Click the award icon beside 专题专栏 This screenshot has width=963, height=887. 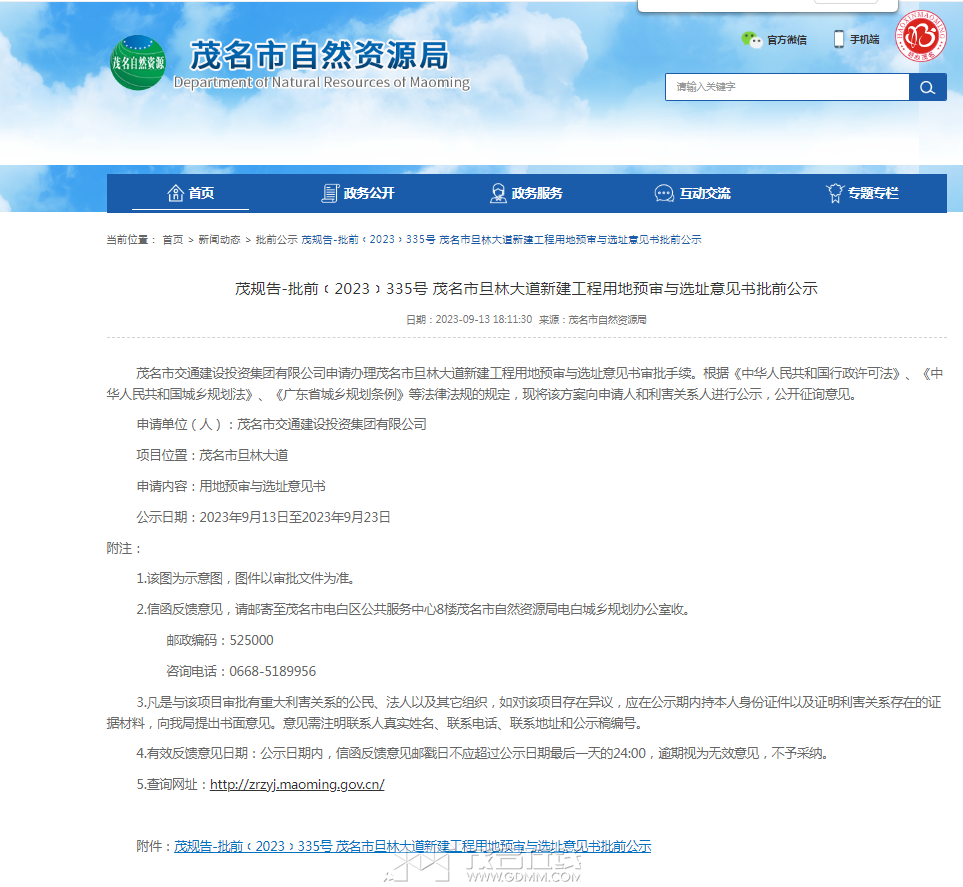(835, 193)
